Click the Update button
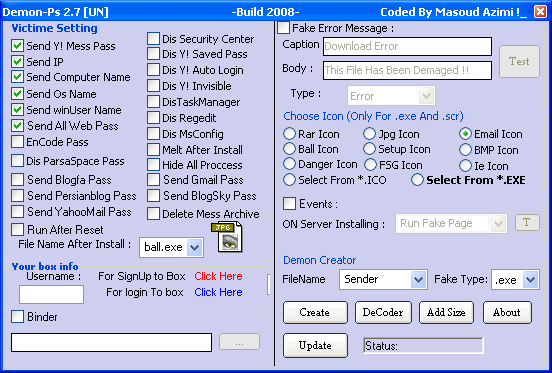This screenshot has height=373, width=552. 315,345
